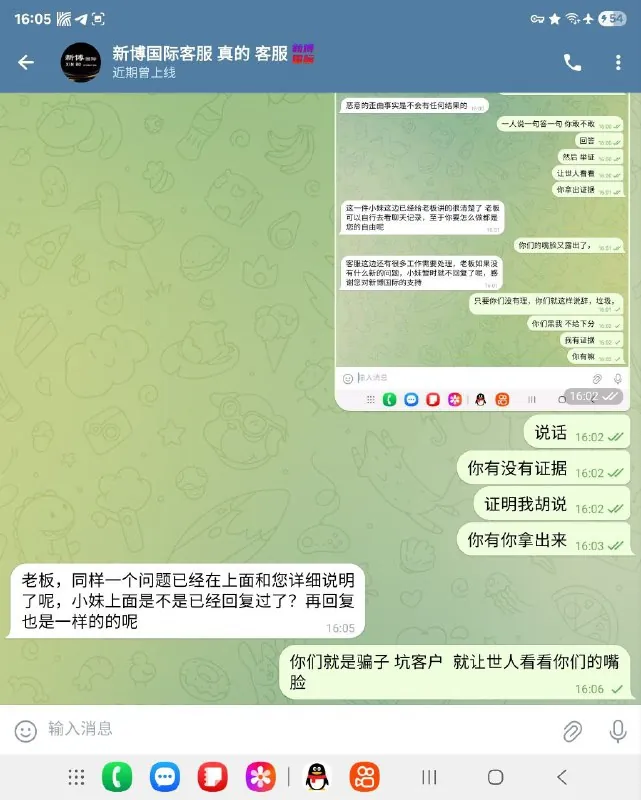Tap the chat title 新博国际客服 真的 客服

[200, 53]
